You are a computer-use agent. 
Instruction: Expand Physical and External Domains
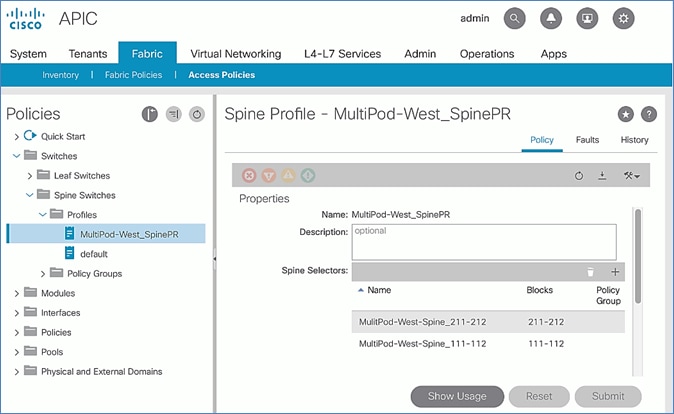(16, 372)
